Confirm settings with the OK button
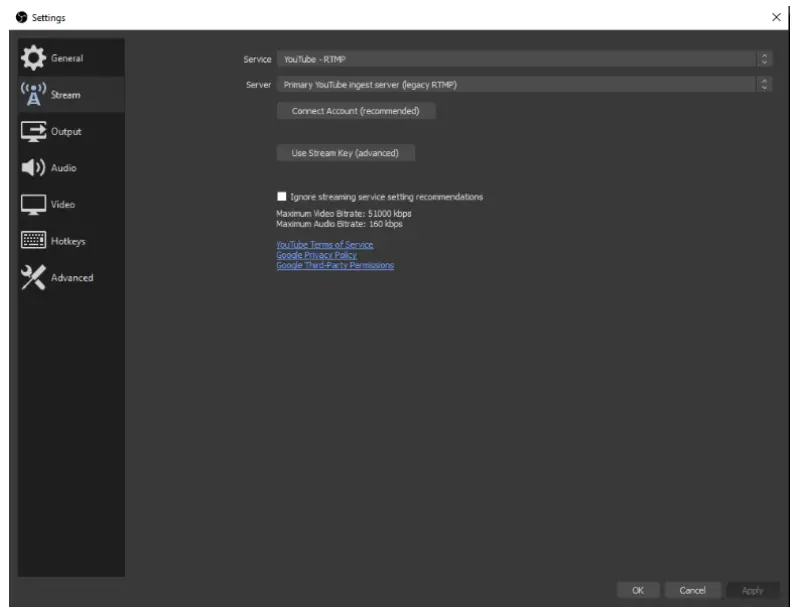Image resolution: width=796 pixels, height=614 pixels. tap(638, 590)
